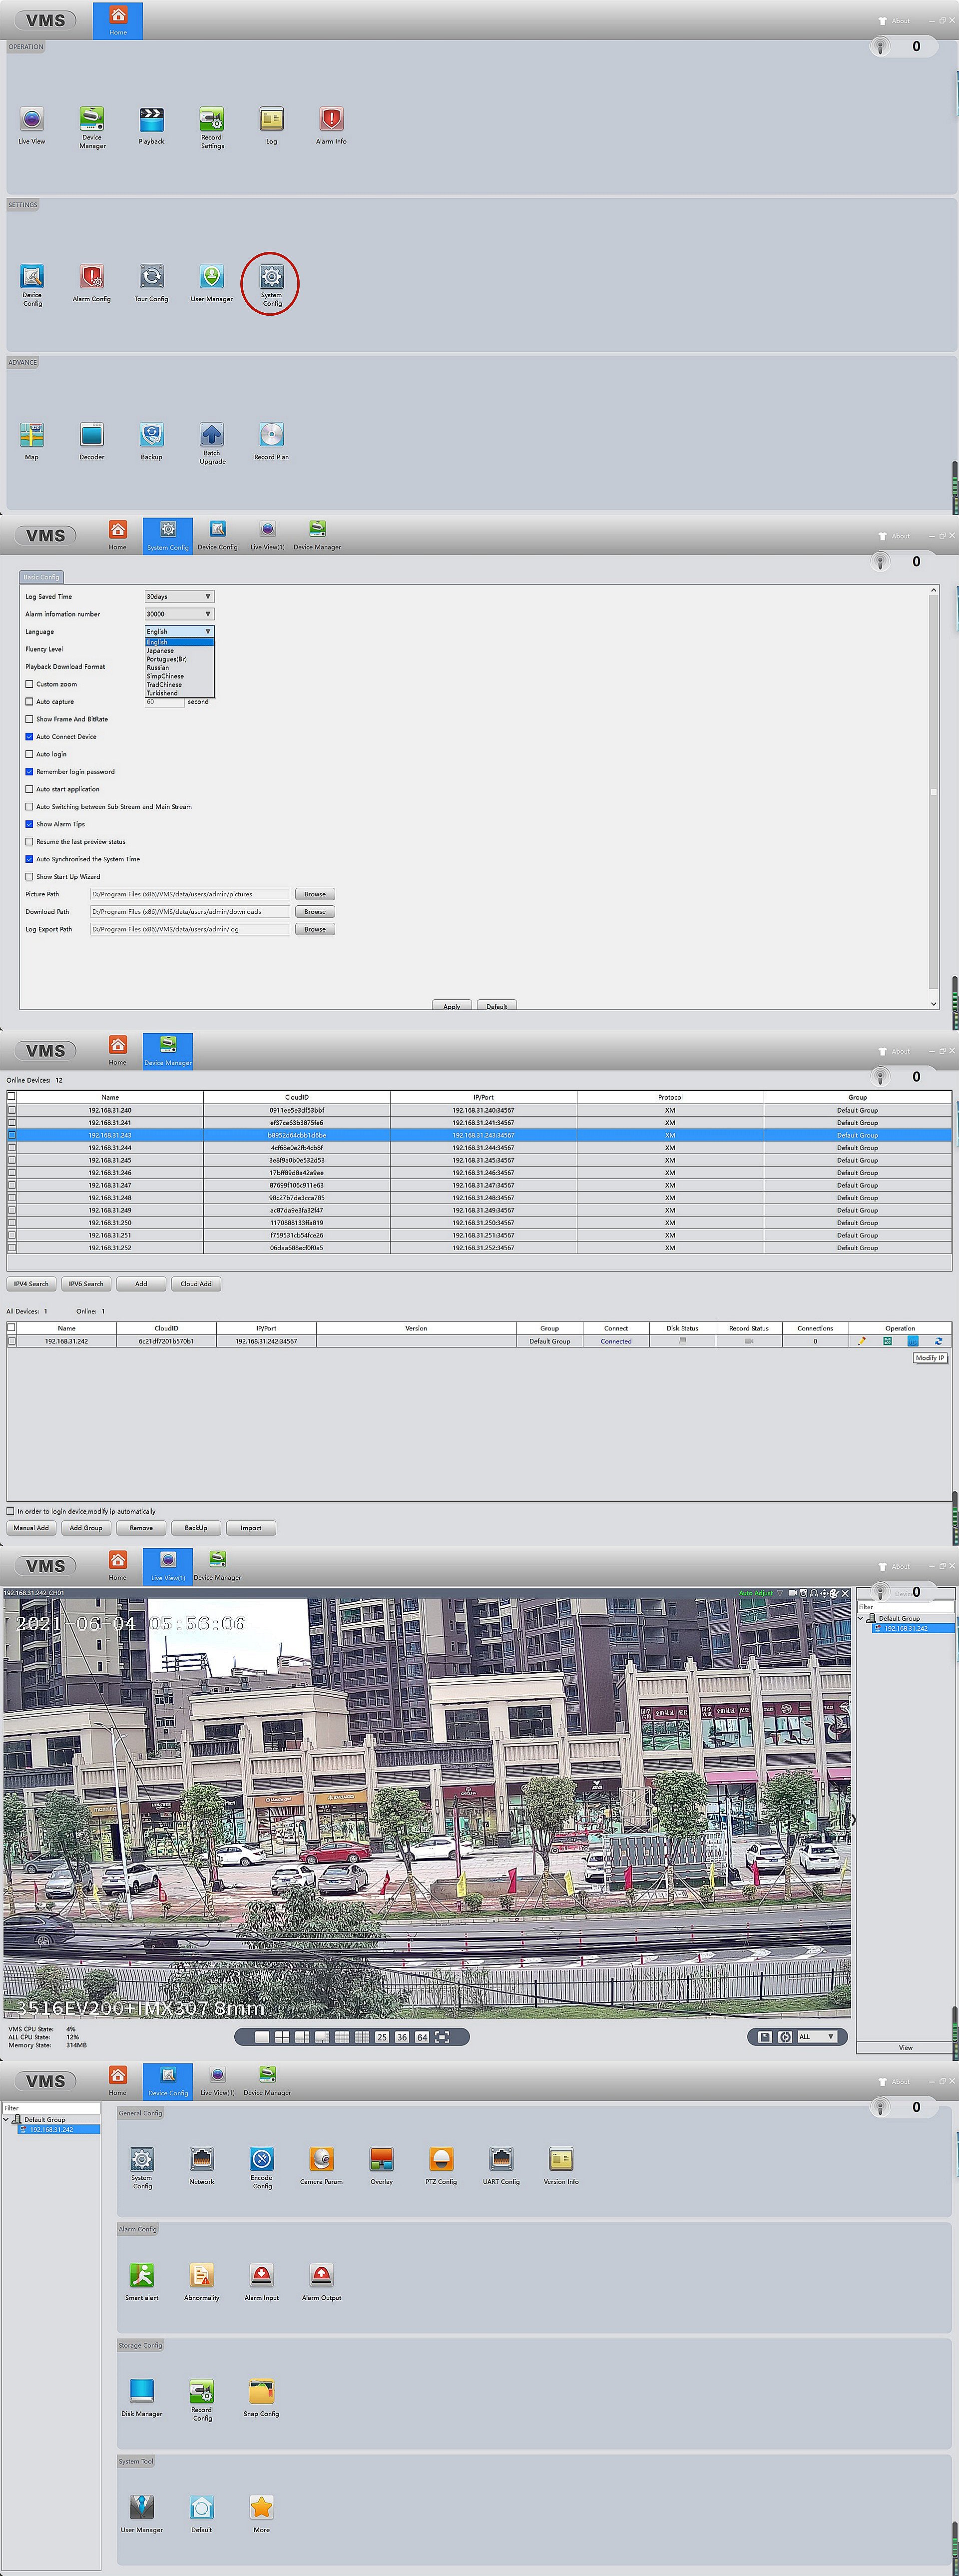Viewport: 959px width, 2576px height.
Task: Uncheck Show Alarm Tips
Action: click(29, 824)
